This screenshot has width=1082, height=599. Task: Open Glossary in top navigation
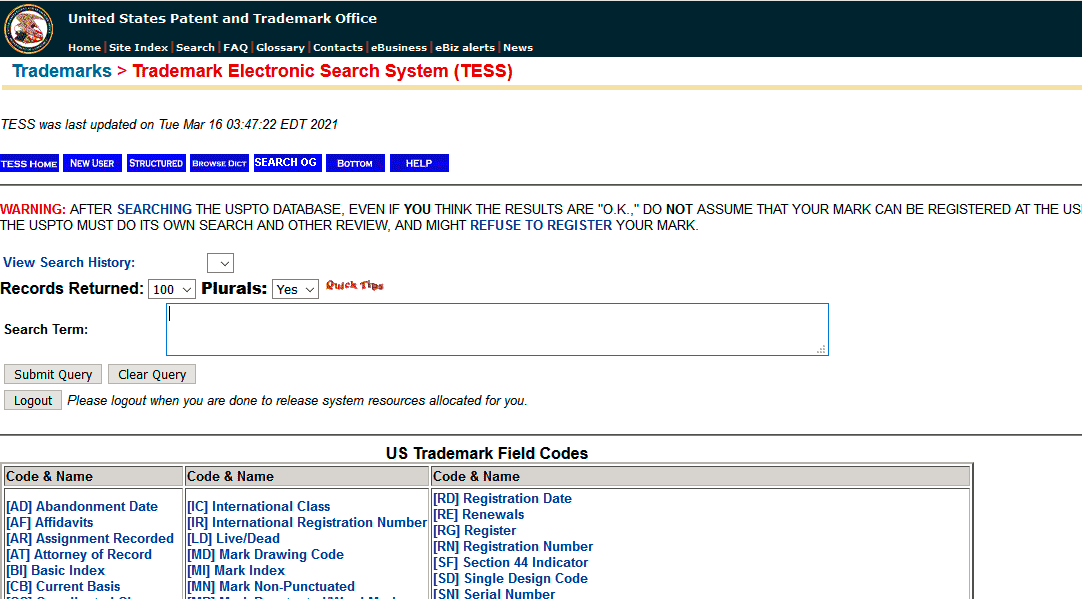tap(280, 48)
